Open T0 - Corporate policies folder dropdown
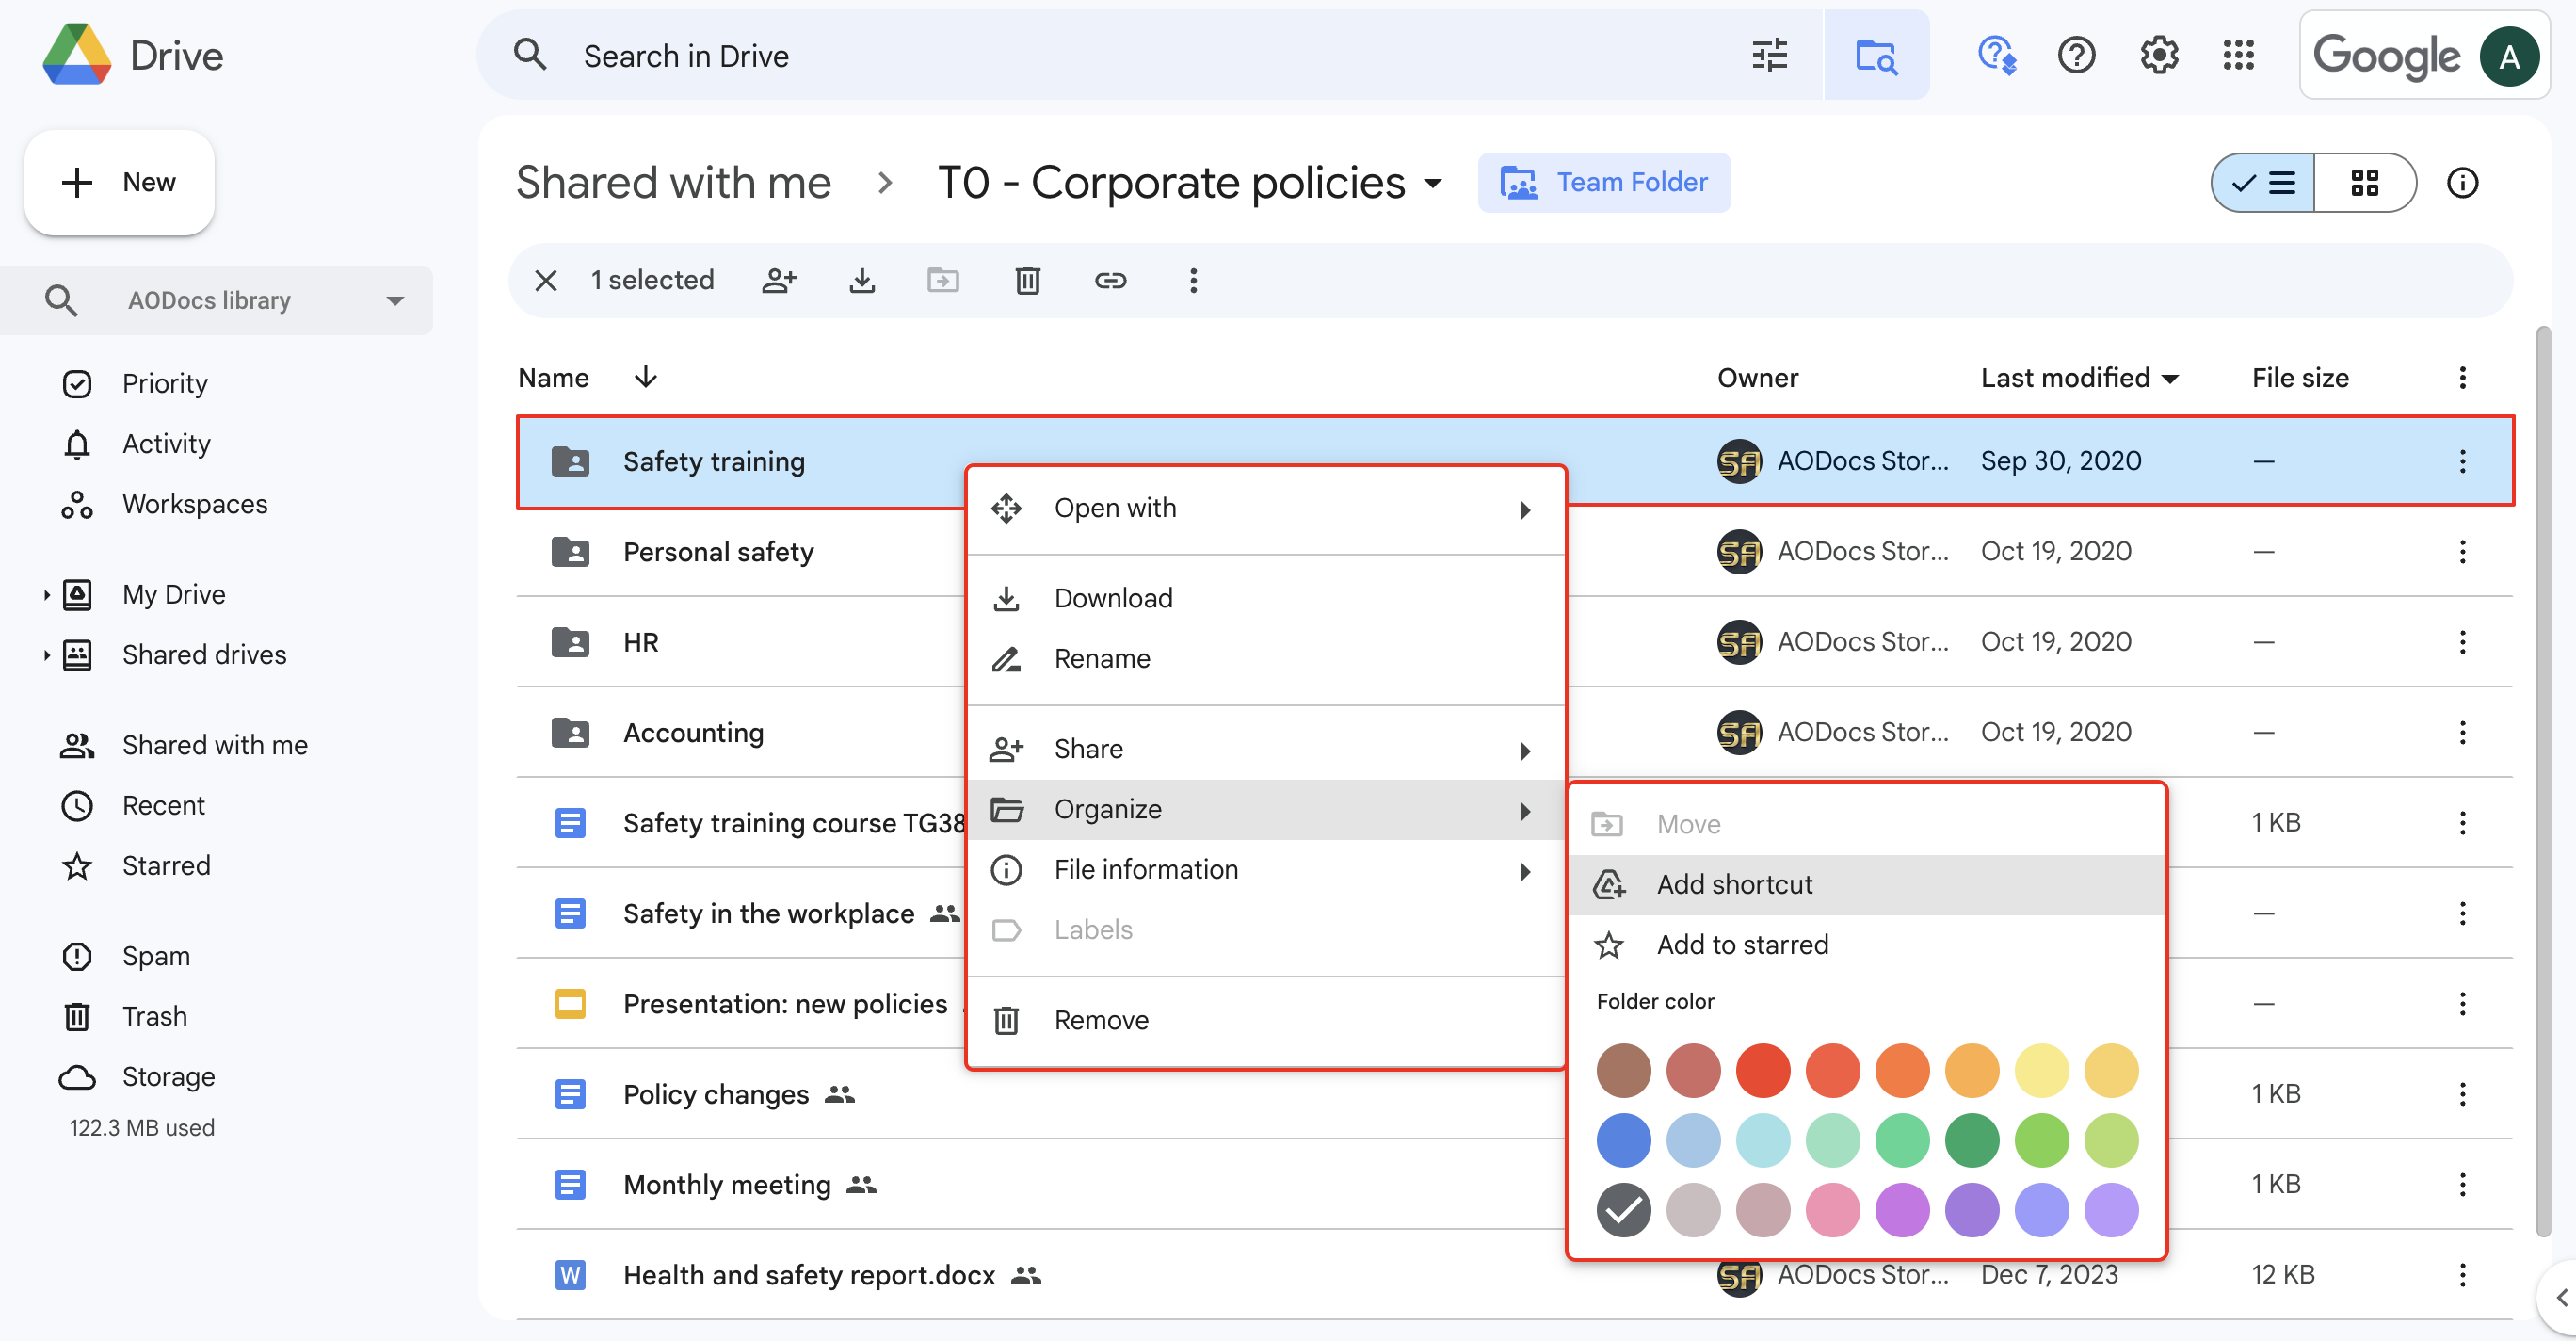 coord(1433,183)
